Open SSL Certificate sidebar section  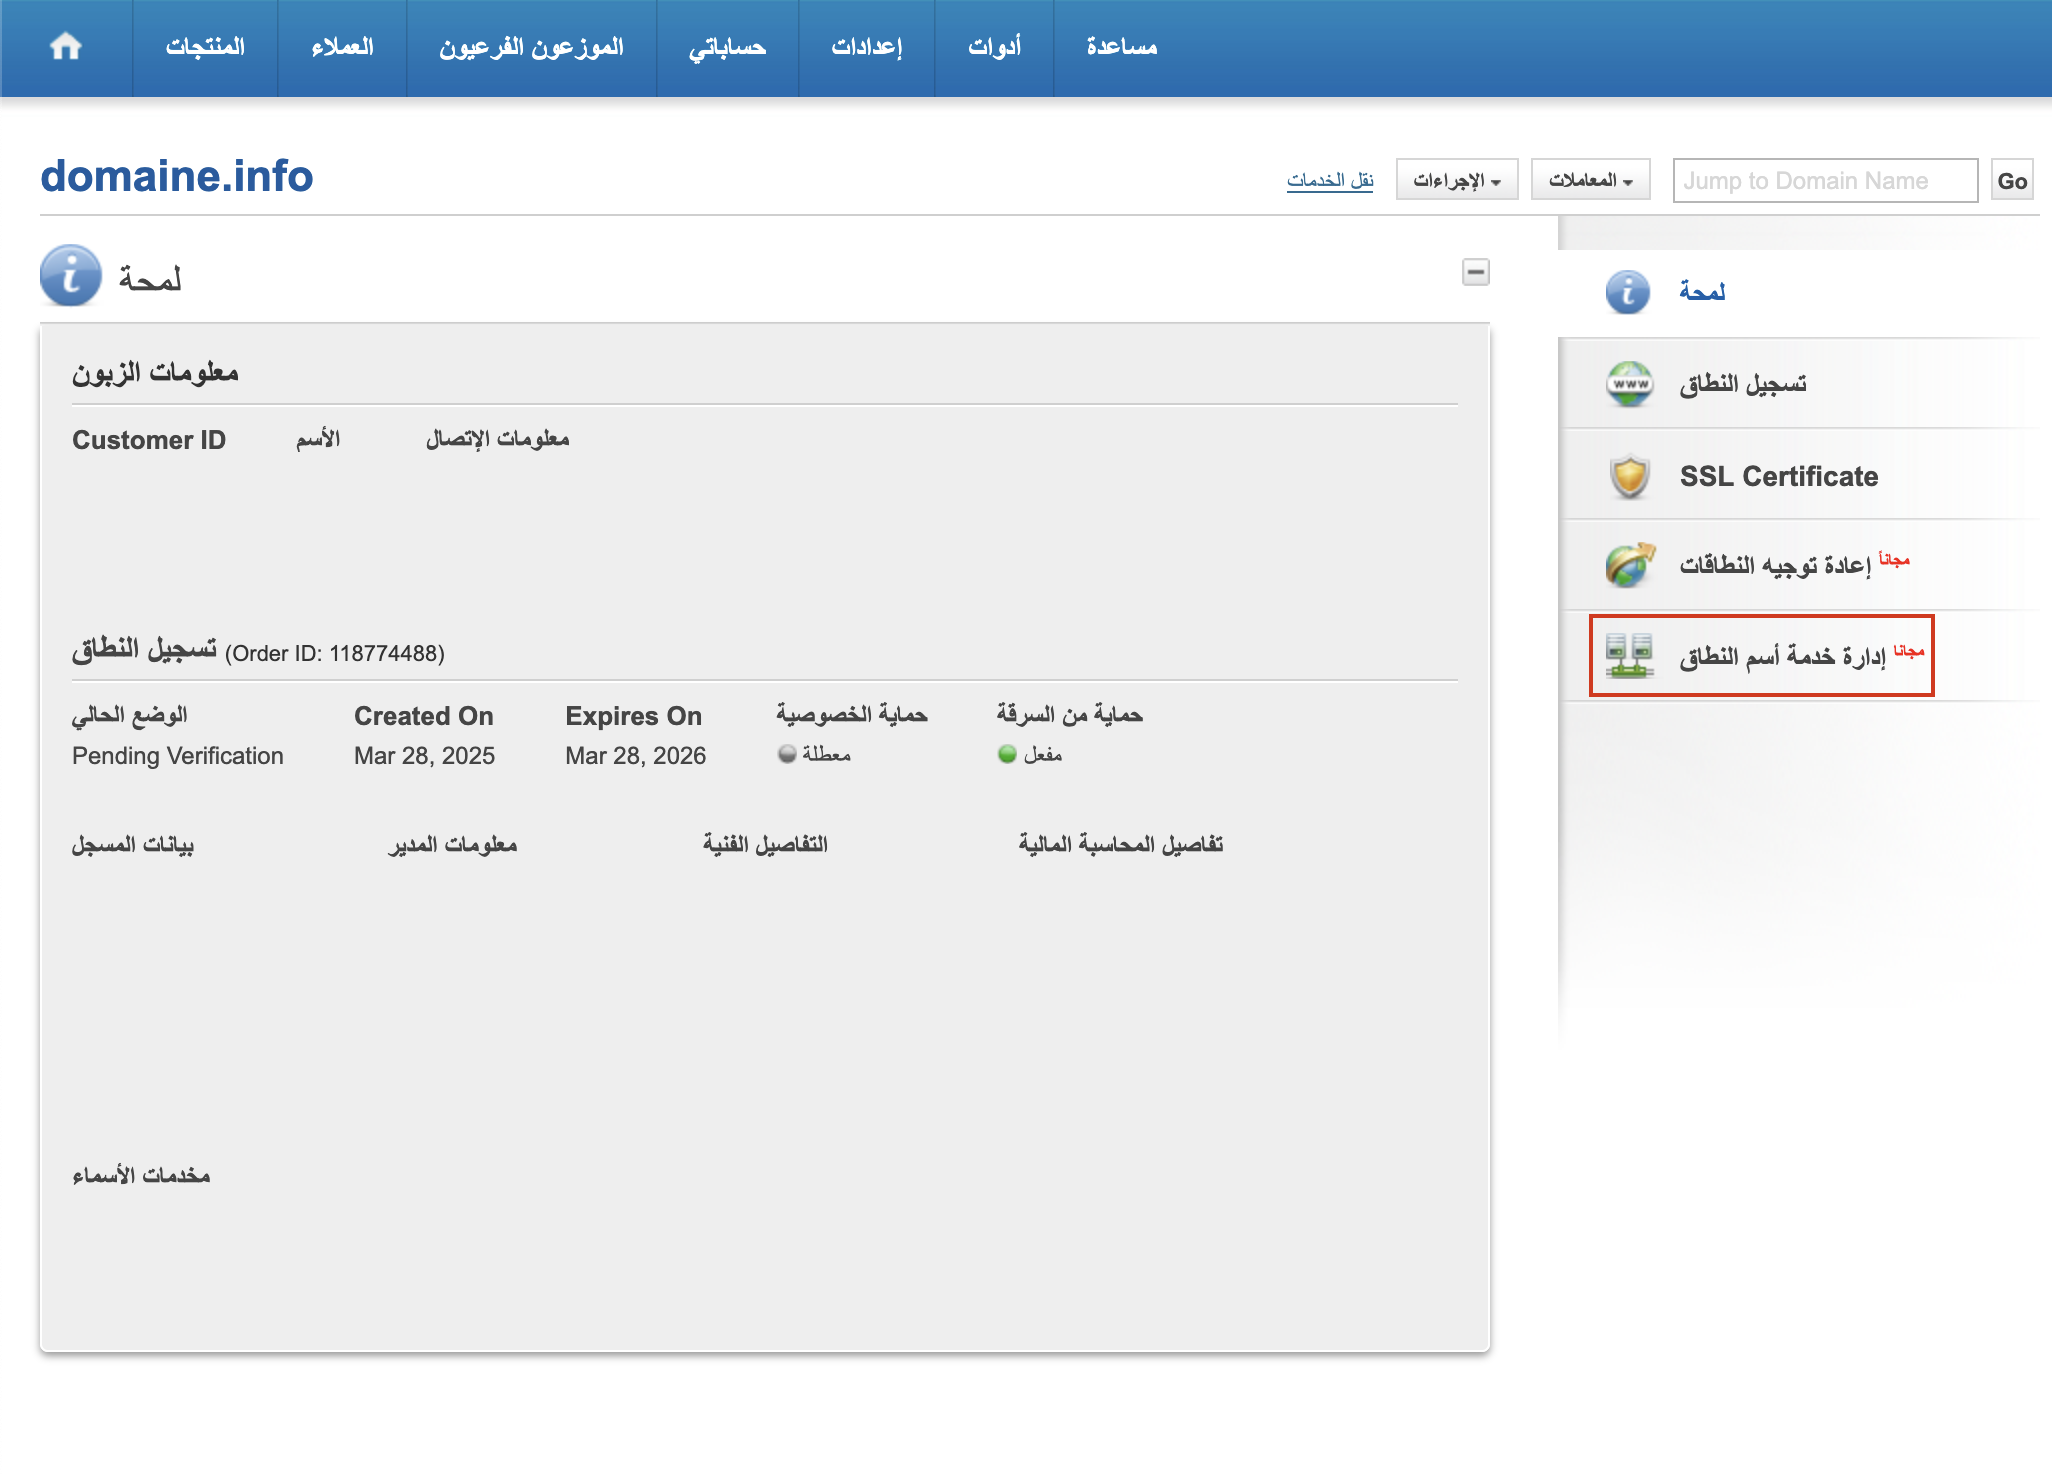pos(1778,476)
